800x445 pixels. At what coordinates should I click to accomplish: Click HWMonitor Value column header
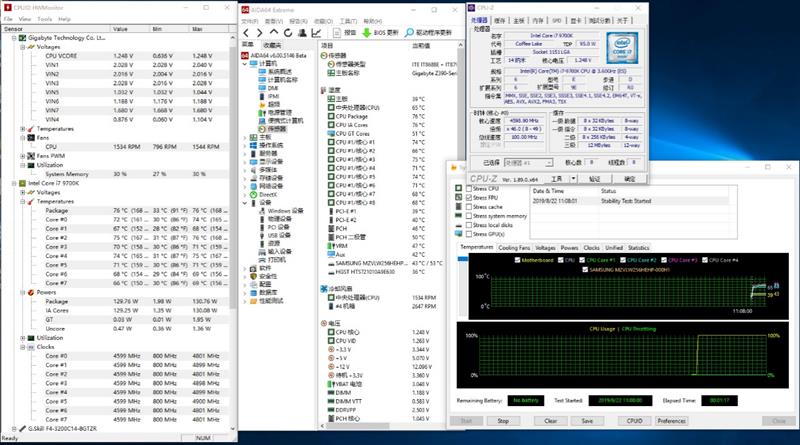(130, 29)
